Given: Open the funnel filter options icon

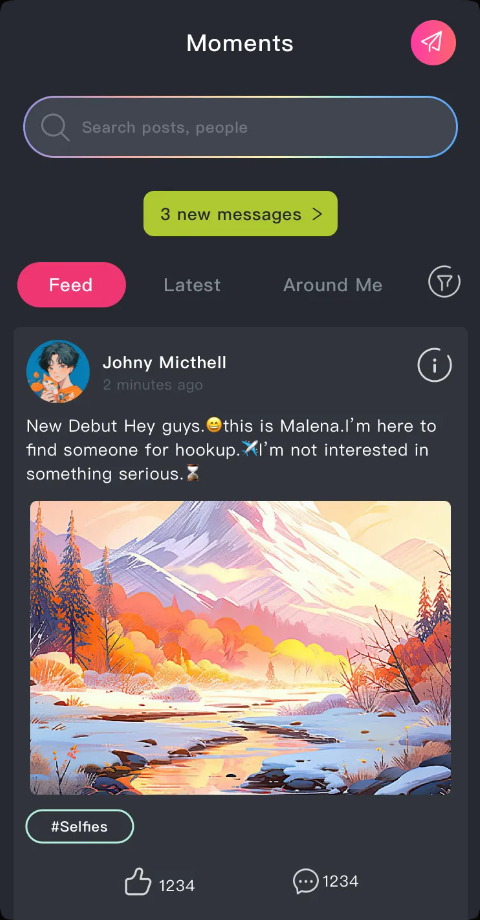Looking at the screenshot, I should (x=444, y=282).
